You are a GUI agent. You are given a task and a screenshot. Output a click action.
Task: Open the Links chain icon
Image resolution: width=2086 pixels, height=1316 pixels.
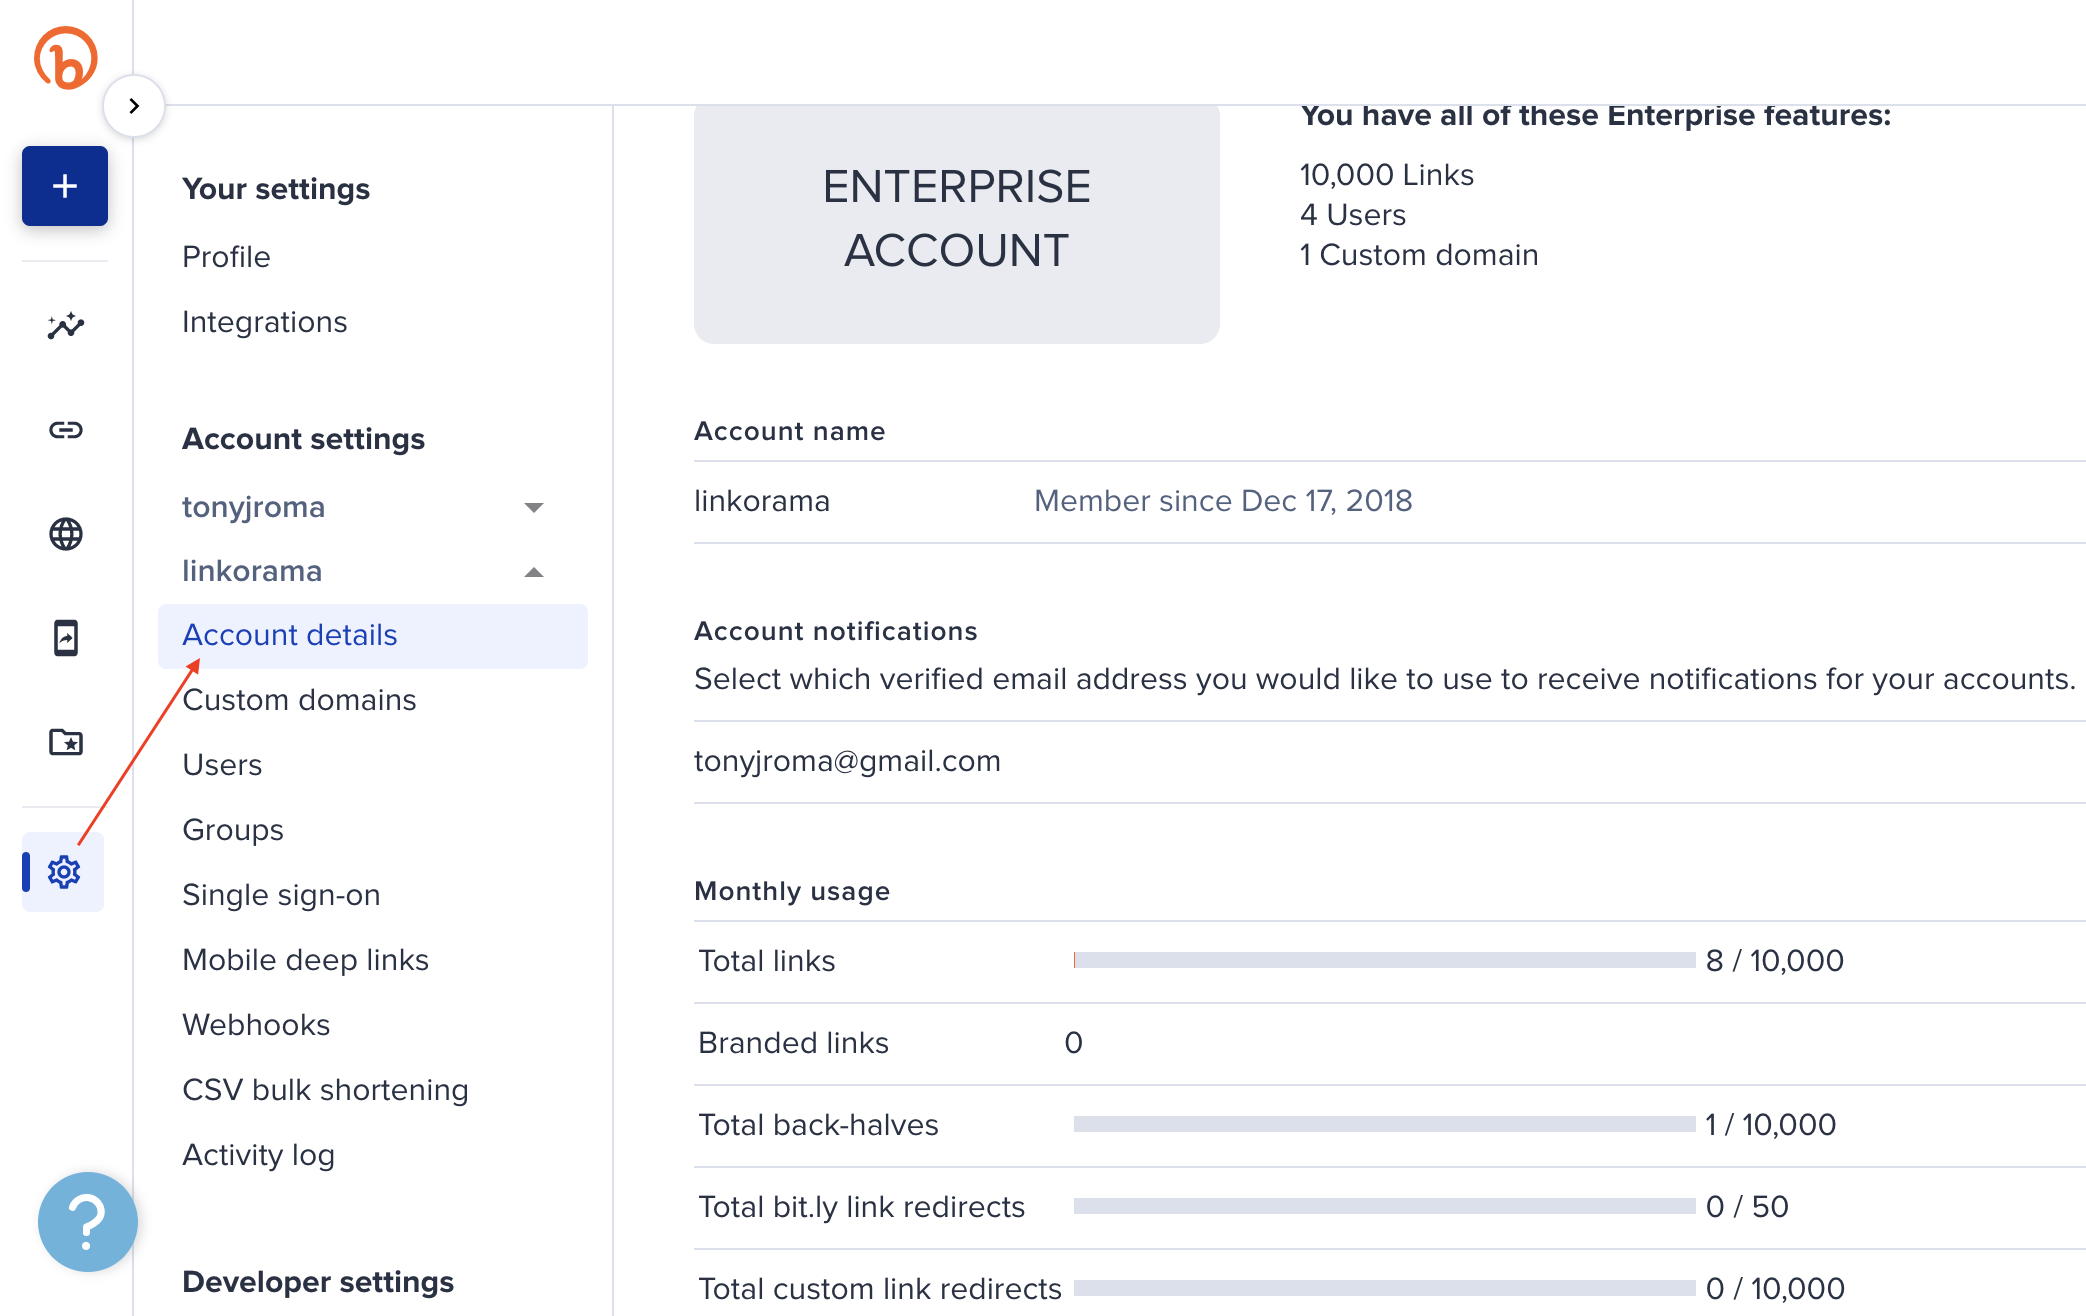click(x=66, y=430)
